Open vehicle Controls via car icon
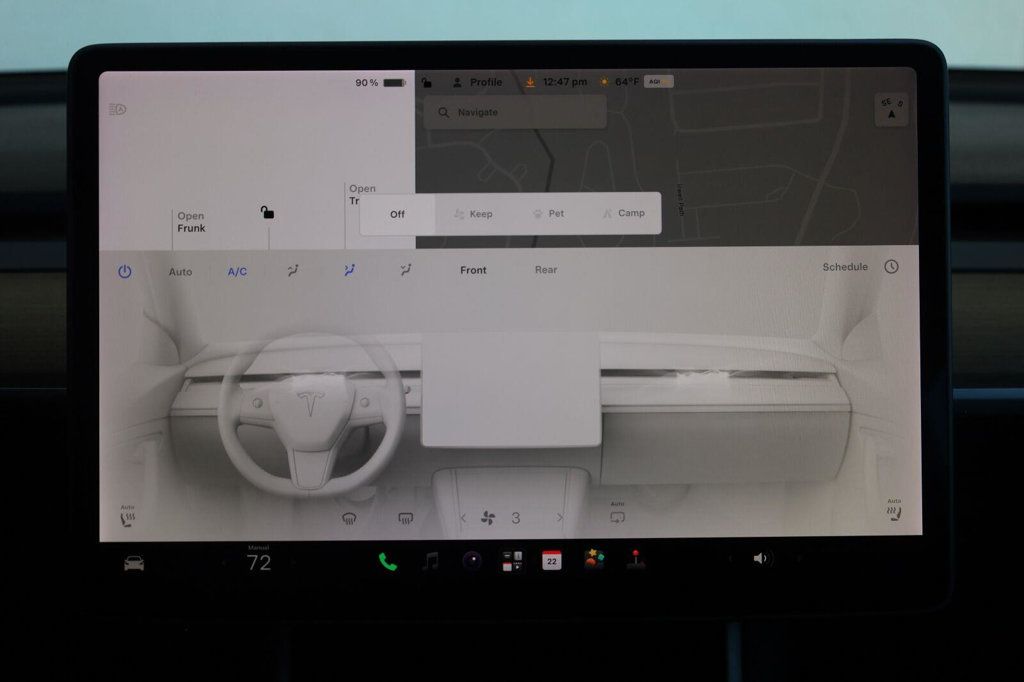1024x682 pixels. pos(134,563)
